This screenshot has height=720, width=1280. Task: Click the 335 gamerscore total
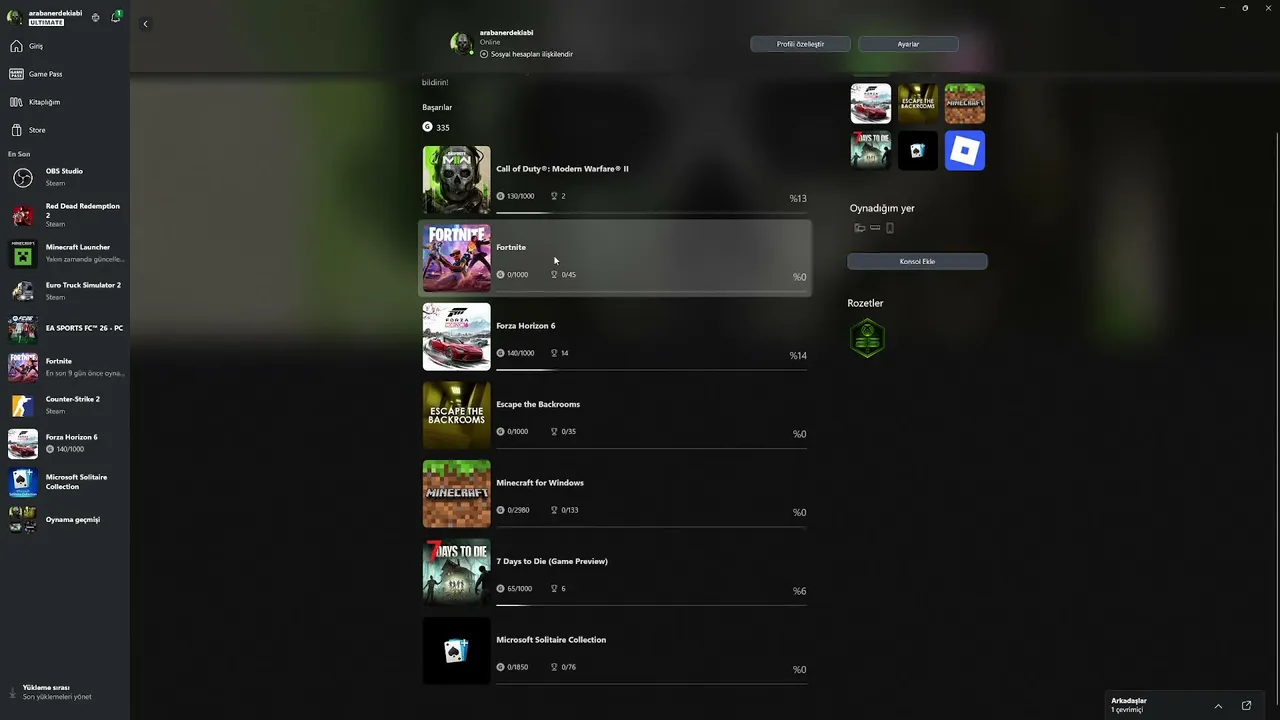tap(436, 127)
